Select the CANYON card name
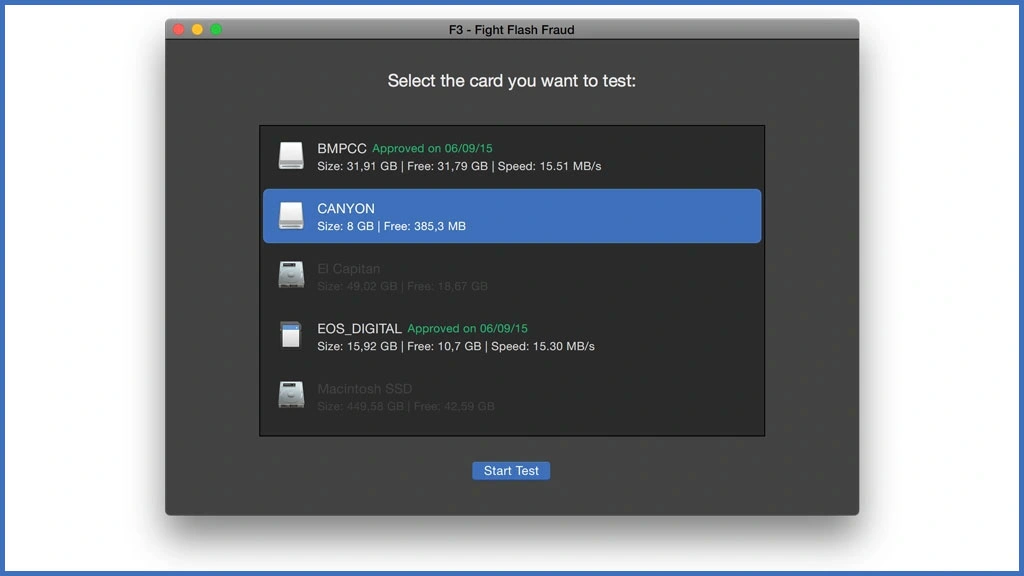This screenshot has height=576, width=1024. pyautogui.click(x=346, y=208)
